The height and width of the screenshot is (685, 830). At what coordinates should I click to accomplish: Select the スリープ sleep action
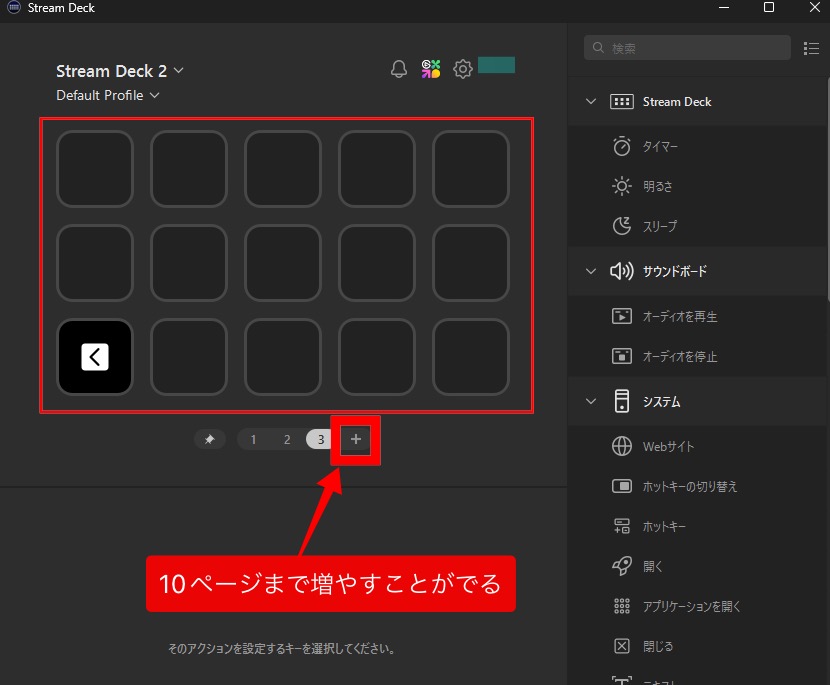696,226
